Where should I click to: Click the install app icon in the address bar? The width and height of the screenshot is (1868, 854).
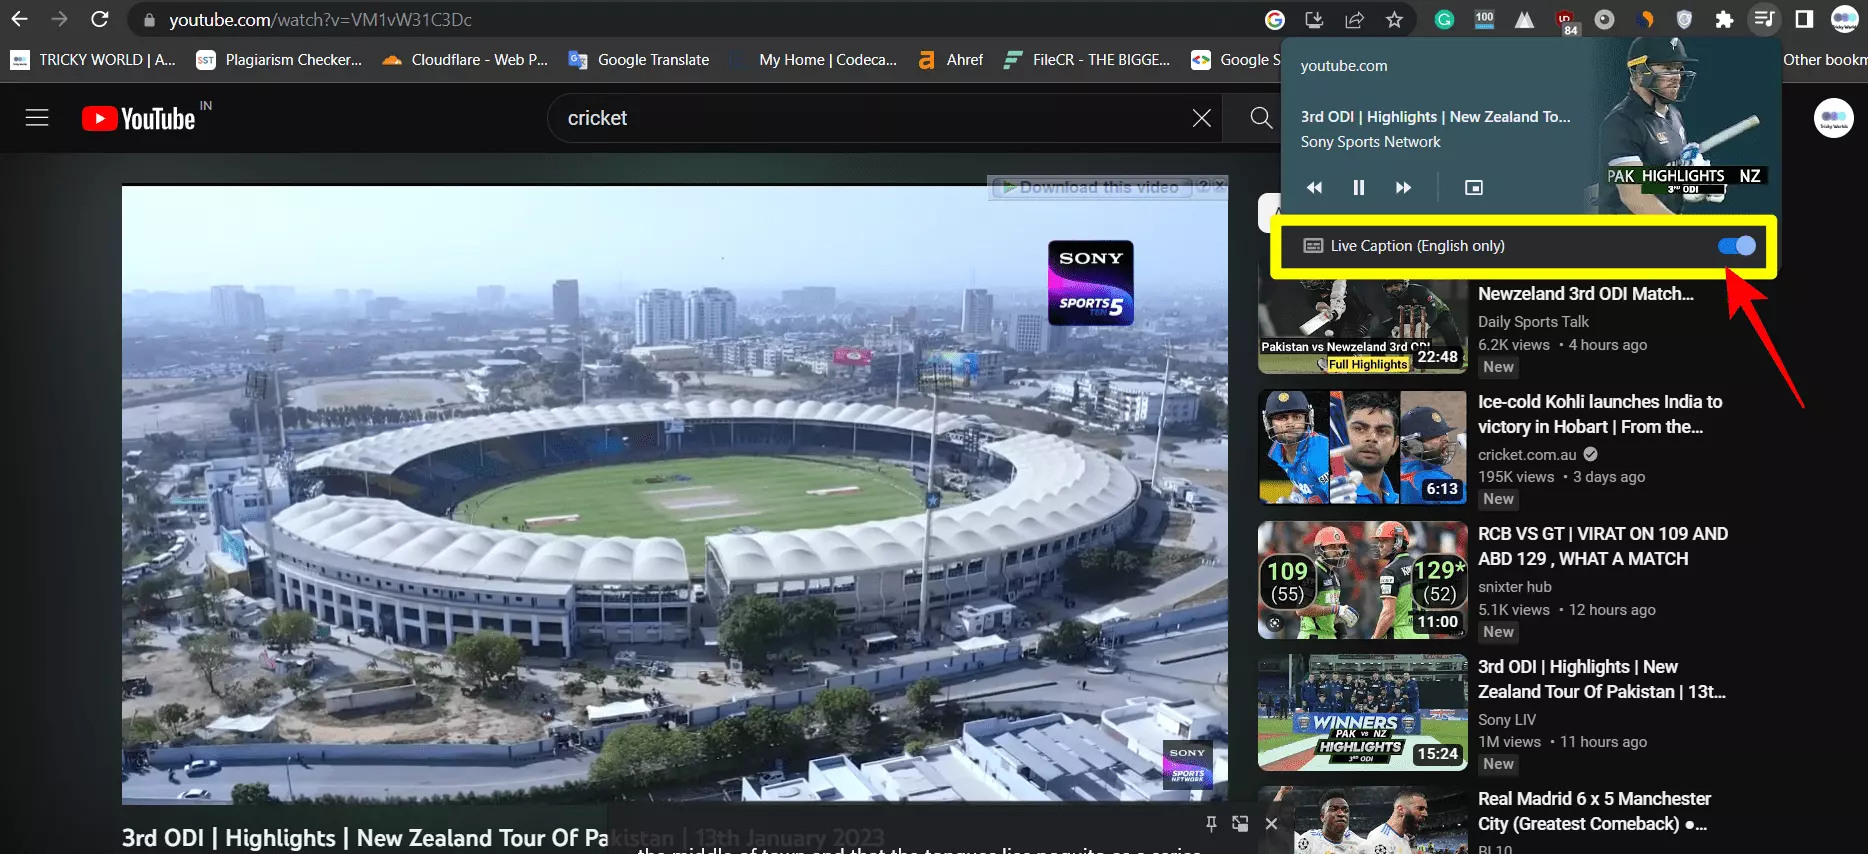(1314, 20)
